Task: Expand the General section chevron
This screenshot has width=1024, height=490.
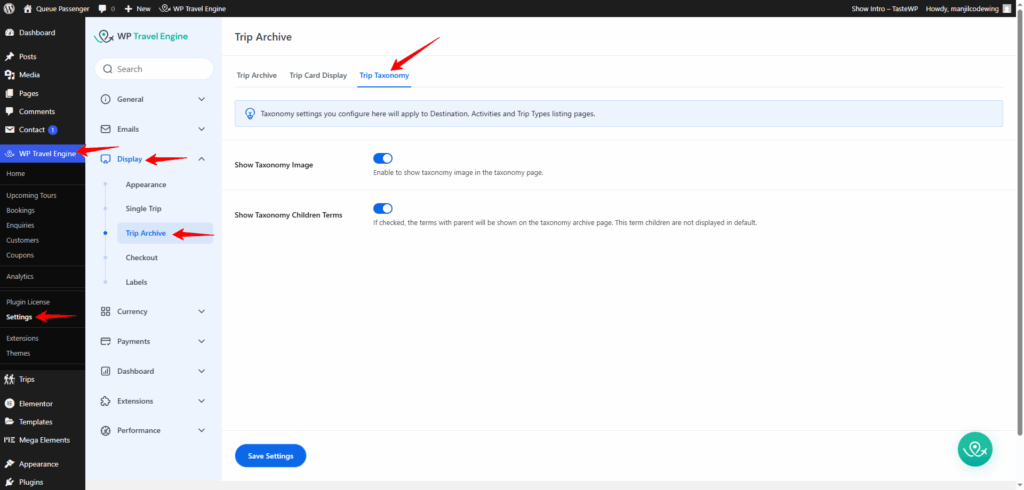Action: 201,99
